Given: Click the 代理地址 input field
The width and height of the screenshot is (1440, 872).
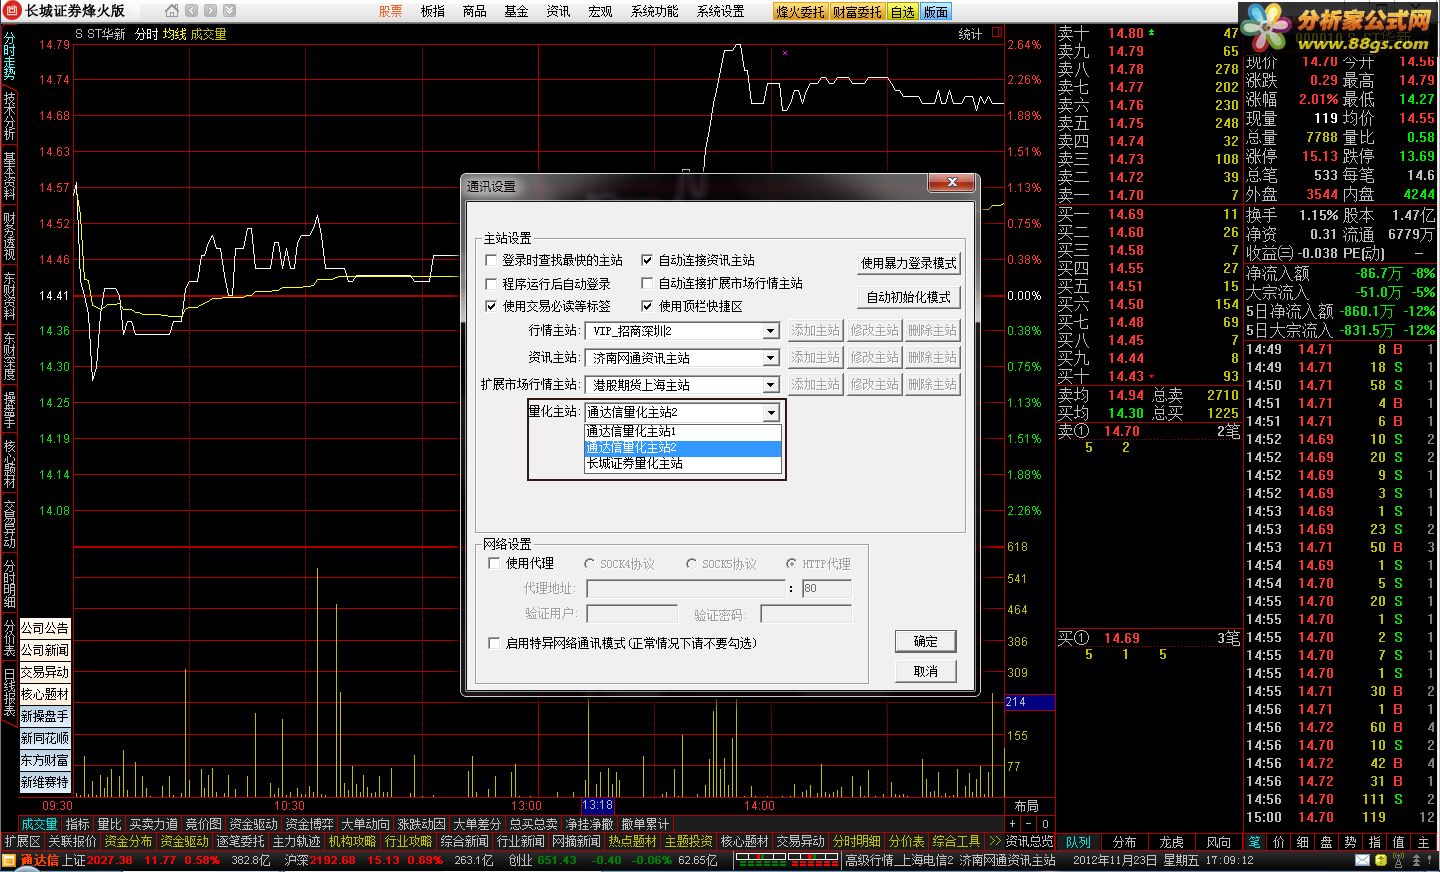Looking at the screenshot, I should coord(686,588).
